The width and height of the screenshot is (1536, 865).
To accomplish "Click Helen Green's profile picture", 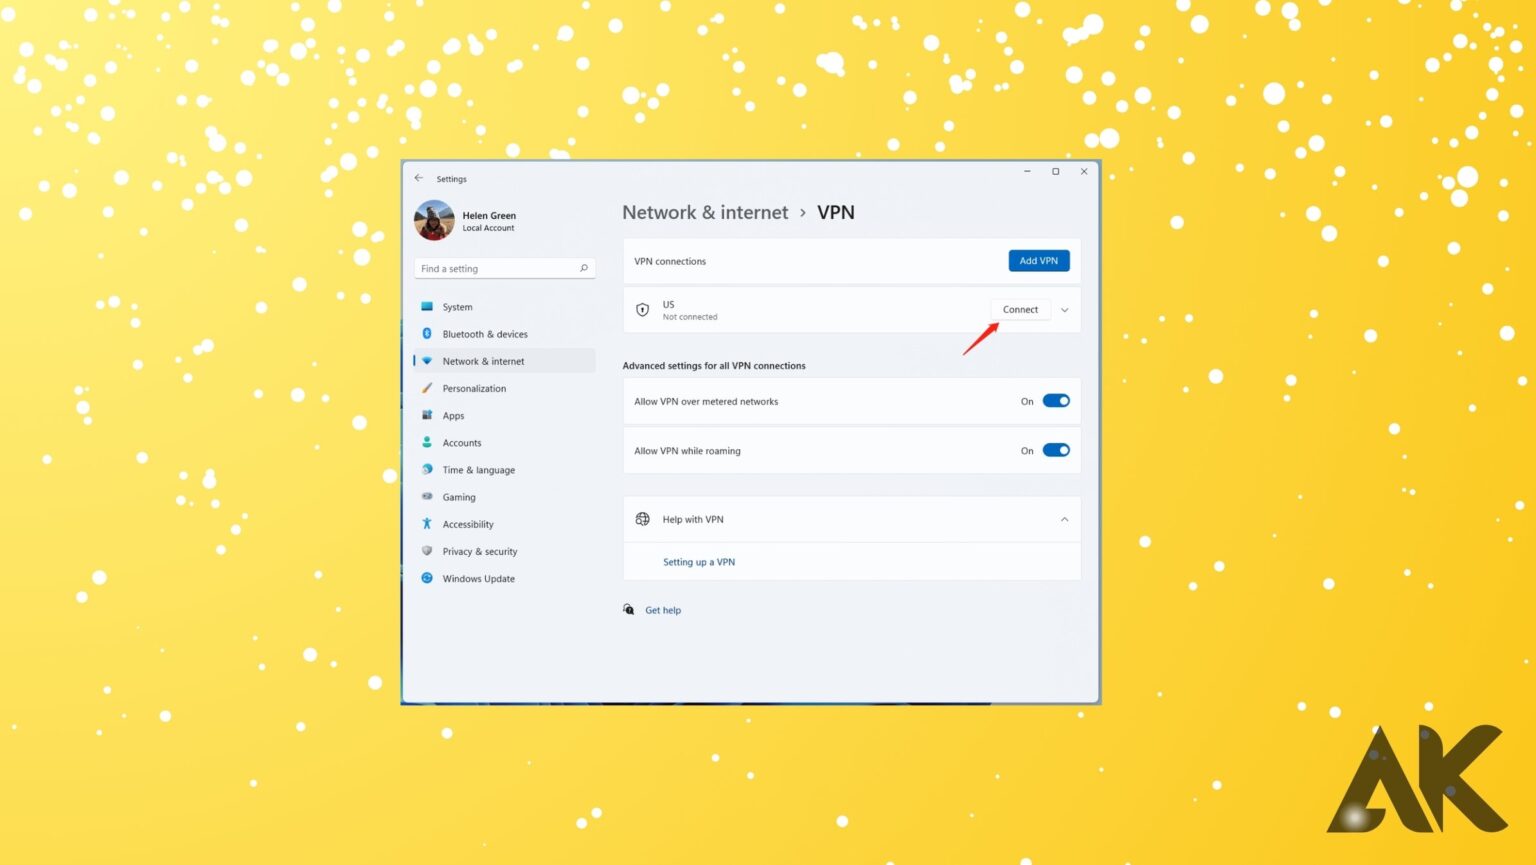I will (433, 220).
